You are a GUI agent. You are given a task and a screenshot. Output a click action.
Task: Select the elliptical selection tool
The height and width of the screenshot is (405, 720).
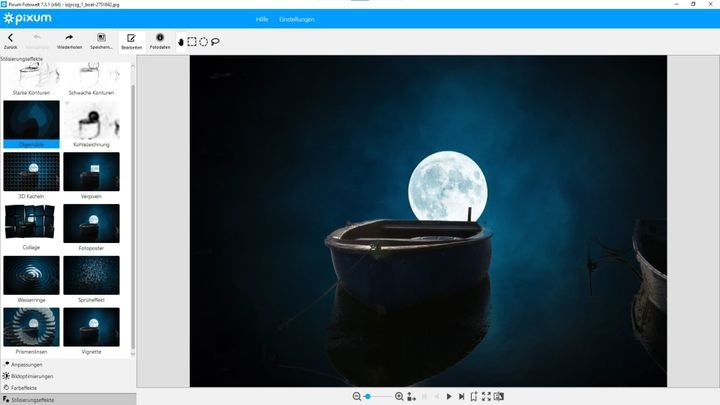pos(203,42)
